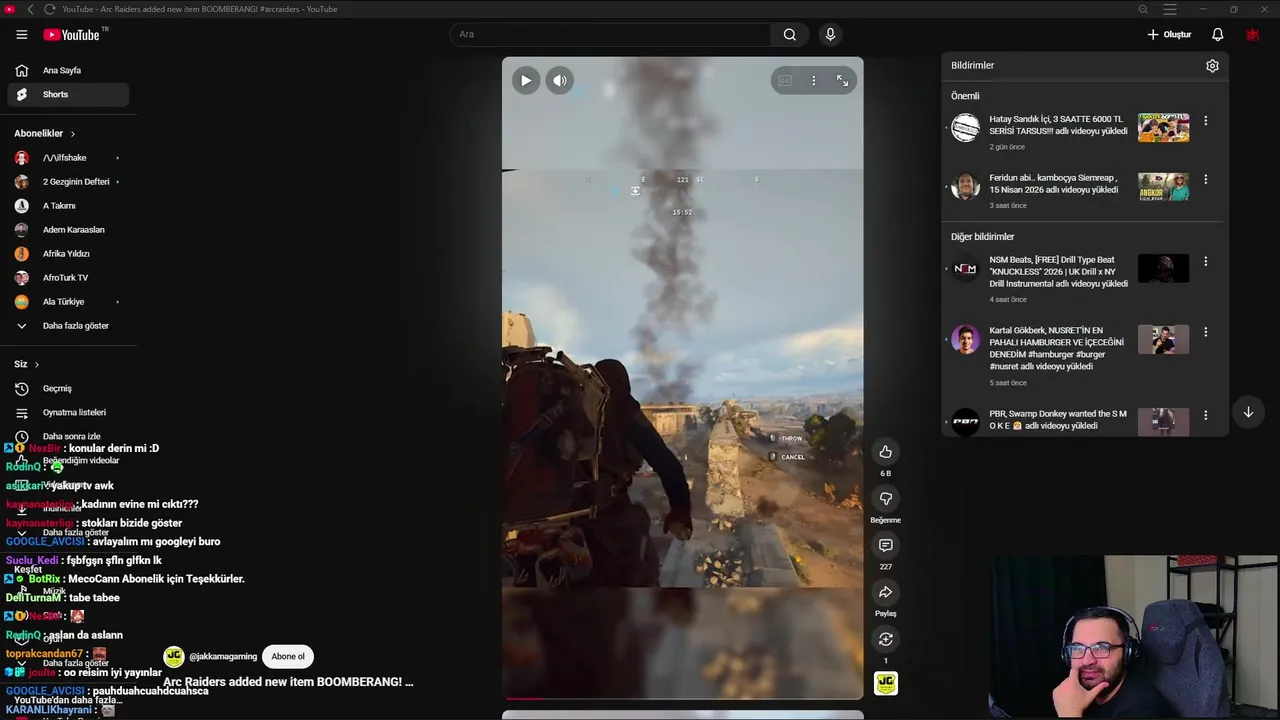Open Shorts video more options menu

tap(814, 81)
